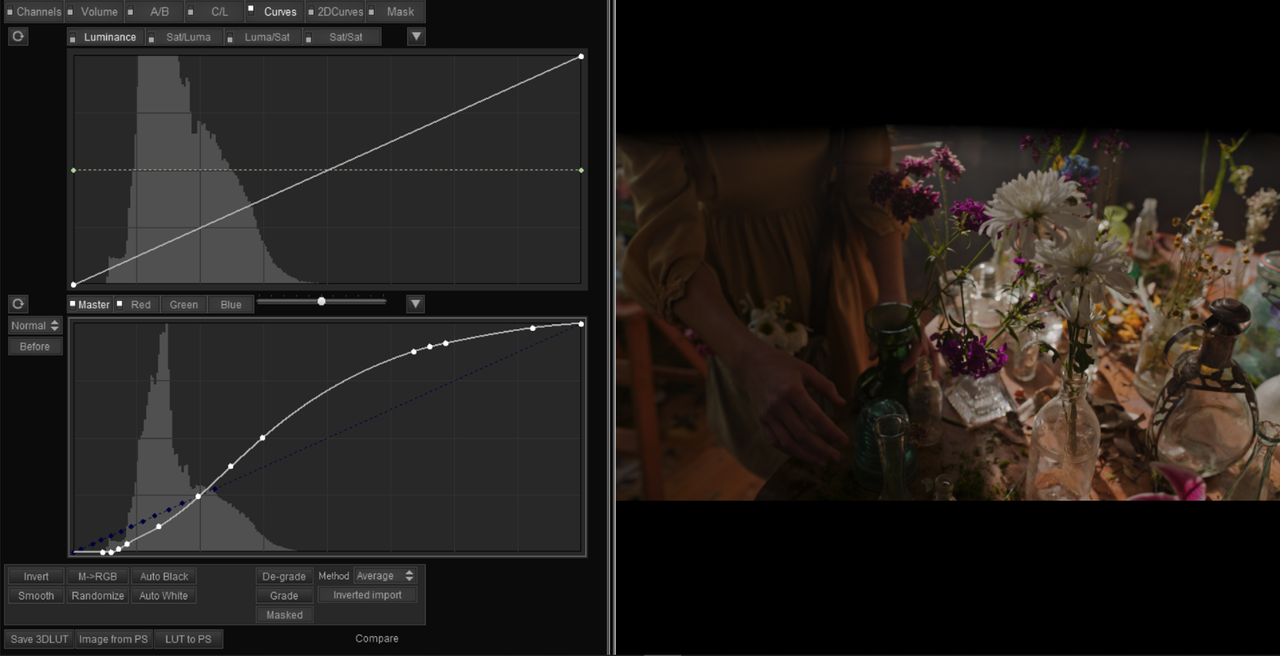
Task: Select the Luminance curve sub-tab
Action: (105, 37)
